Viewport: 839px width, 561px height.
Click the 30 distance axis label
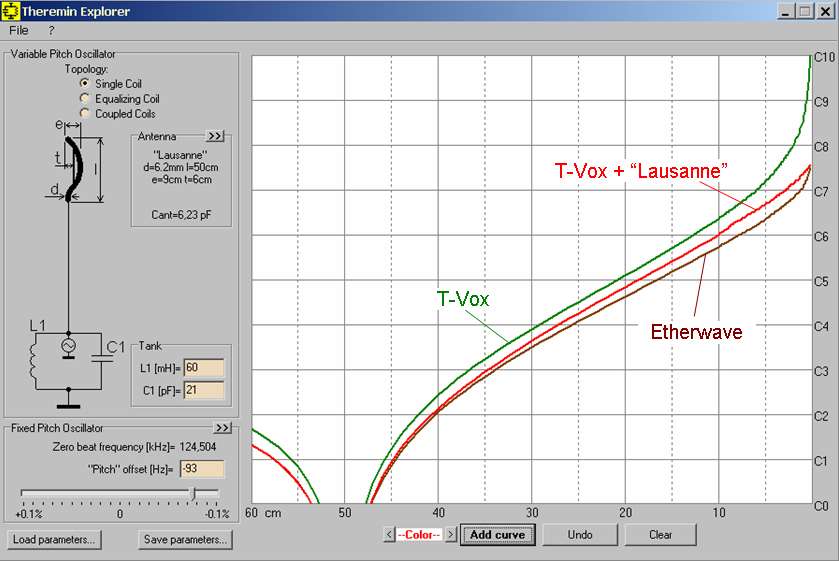(532, 512)
